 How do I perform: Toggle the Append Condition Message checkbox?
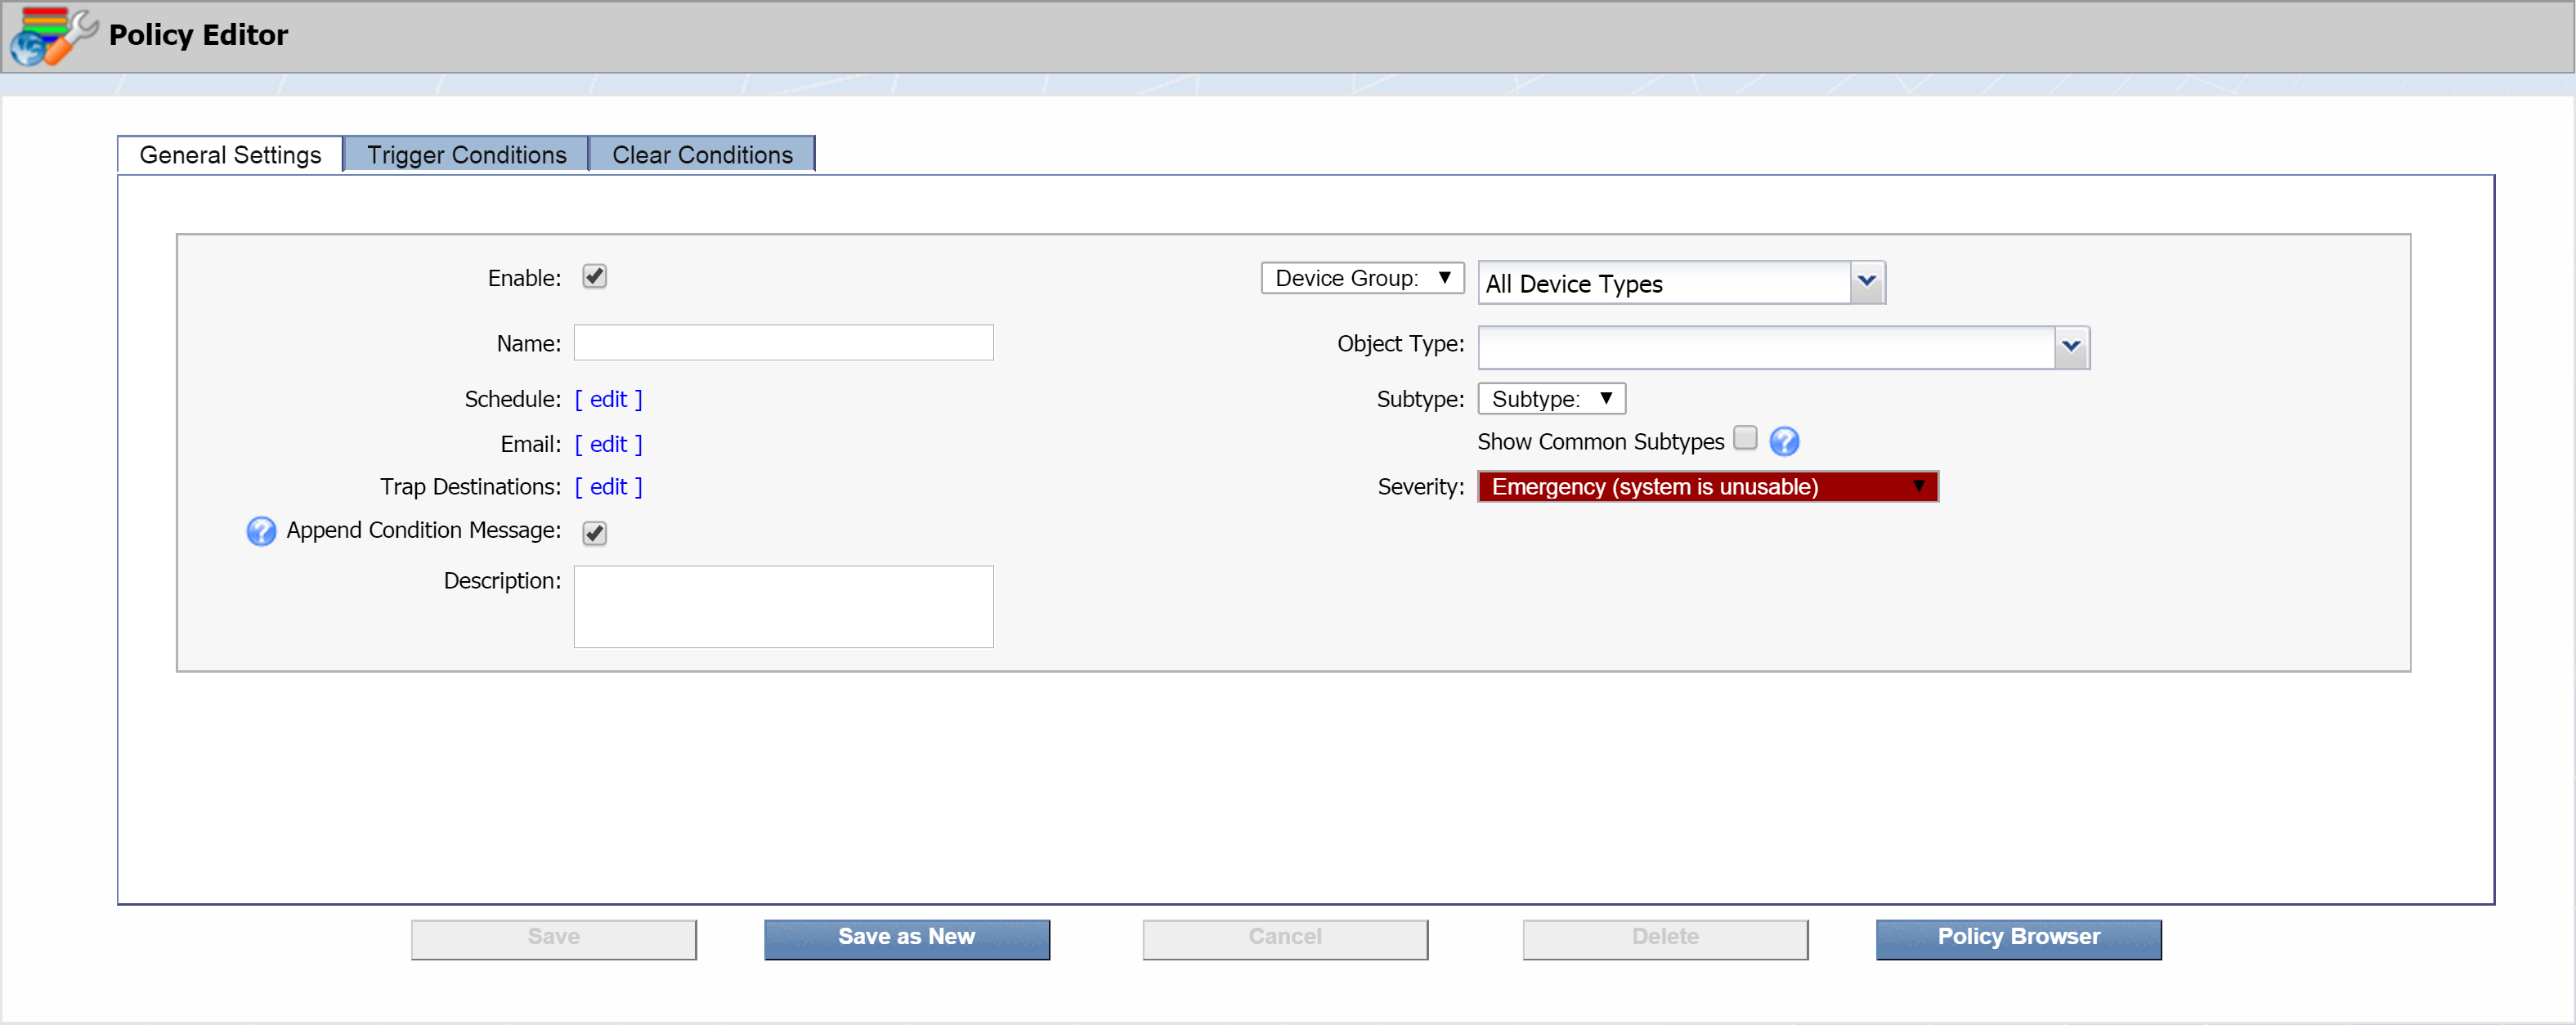click(x=594, y=532)
